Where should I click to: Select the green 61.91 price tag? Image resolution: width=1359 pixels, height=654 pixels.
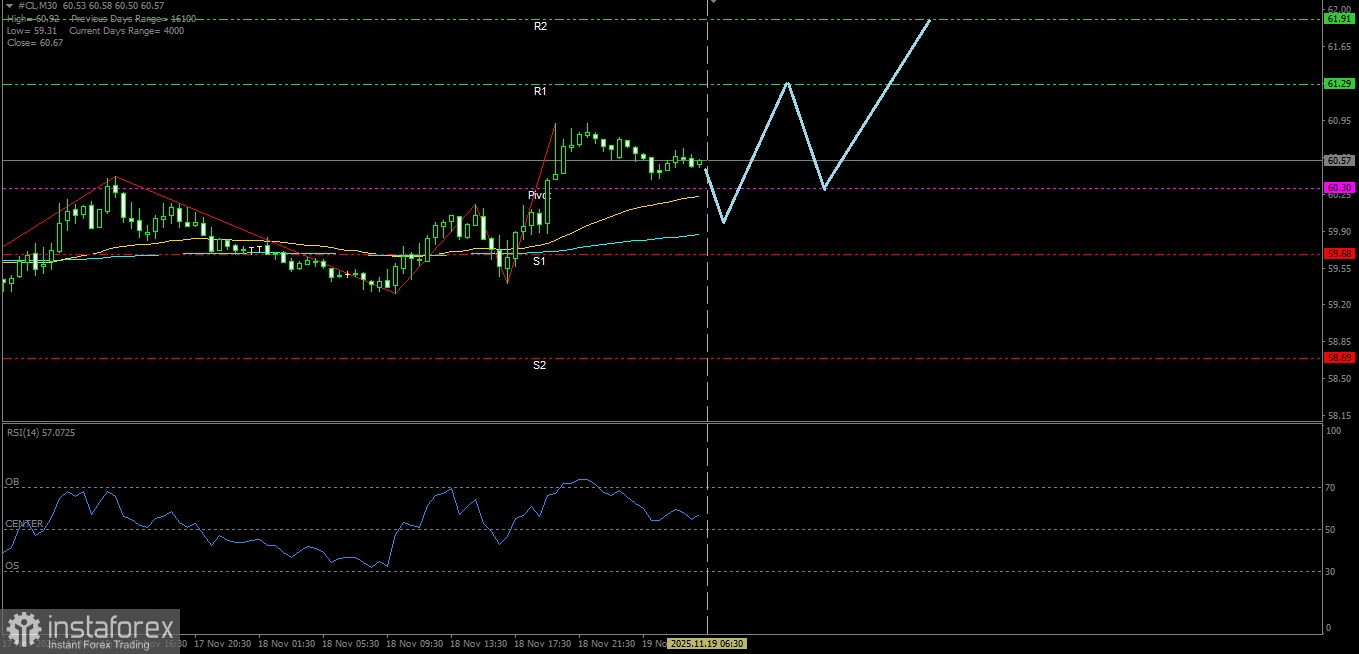pyautogui.click(x=1338, y=18)
